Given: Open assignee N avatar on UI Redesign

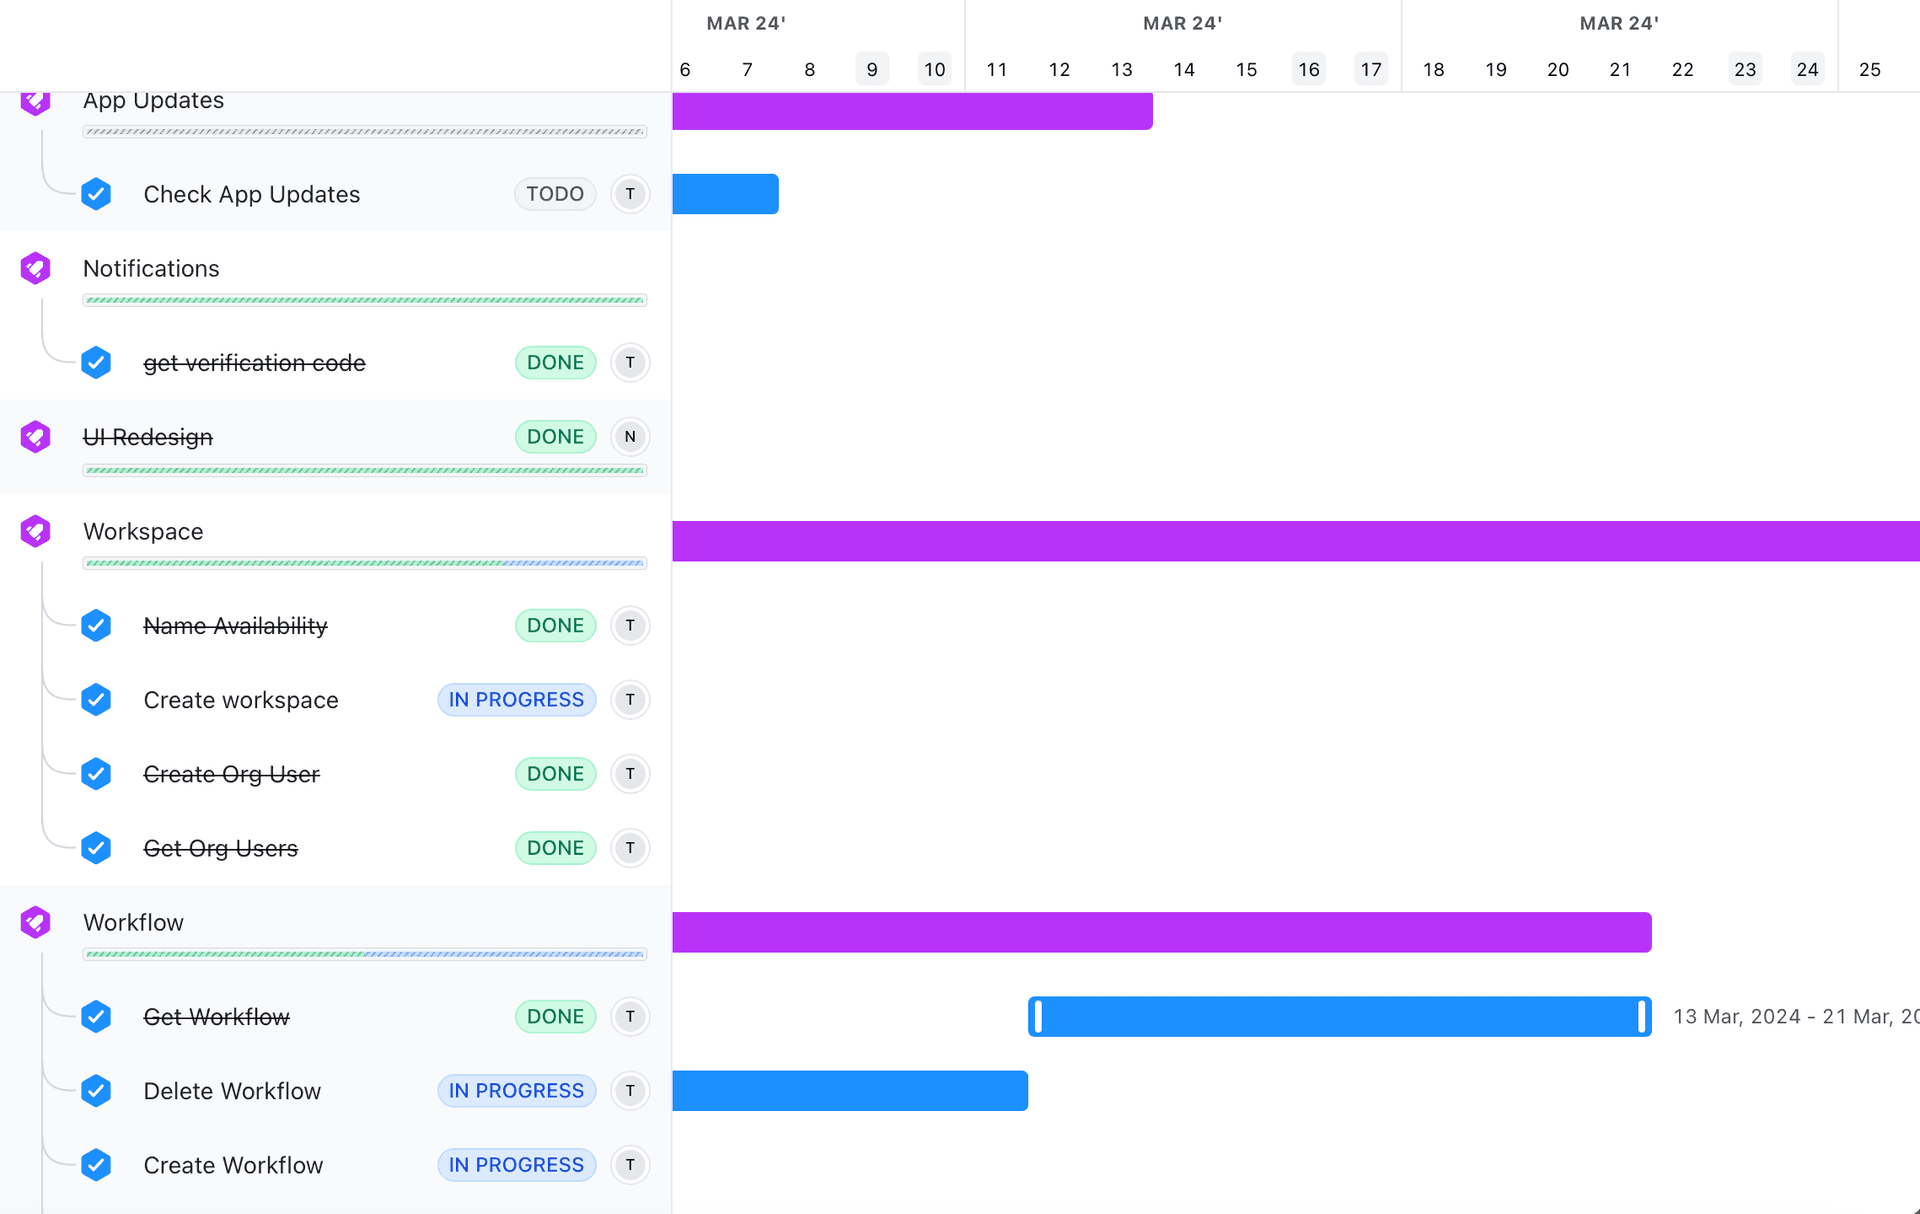Looking at the screenshot, I should point(630,437).
